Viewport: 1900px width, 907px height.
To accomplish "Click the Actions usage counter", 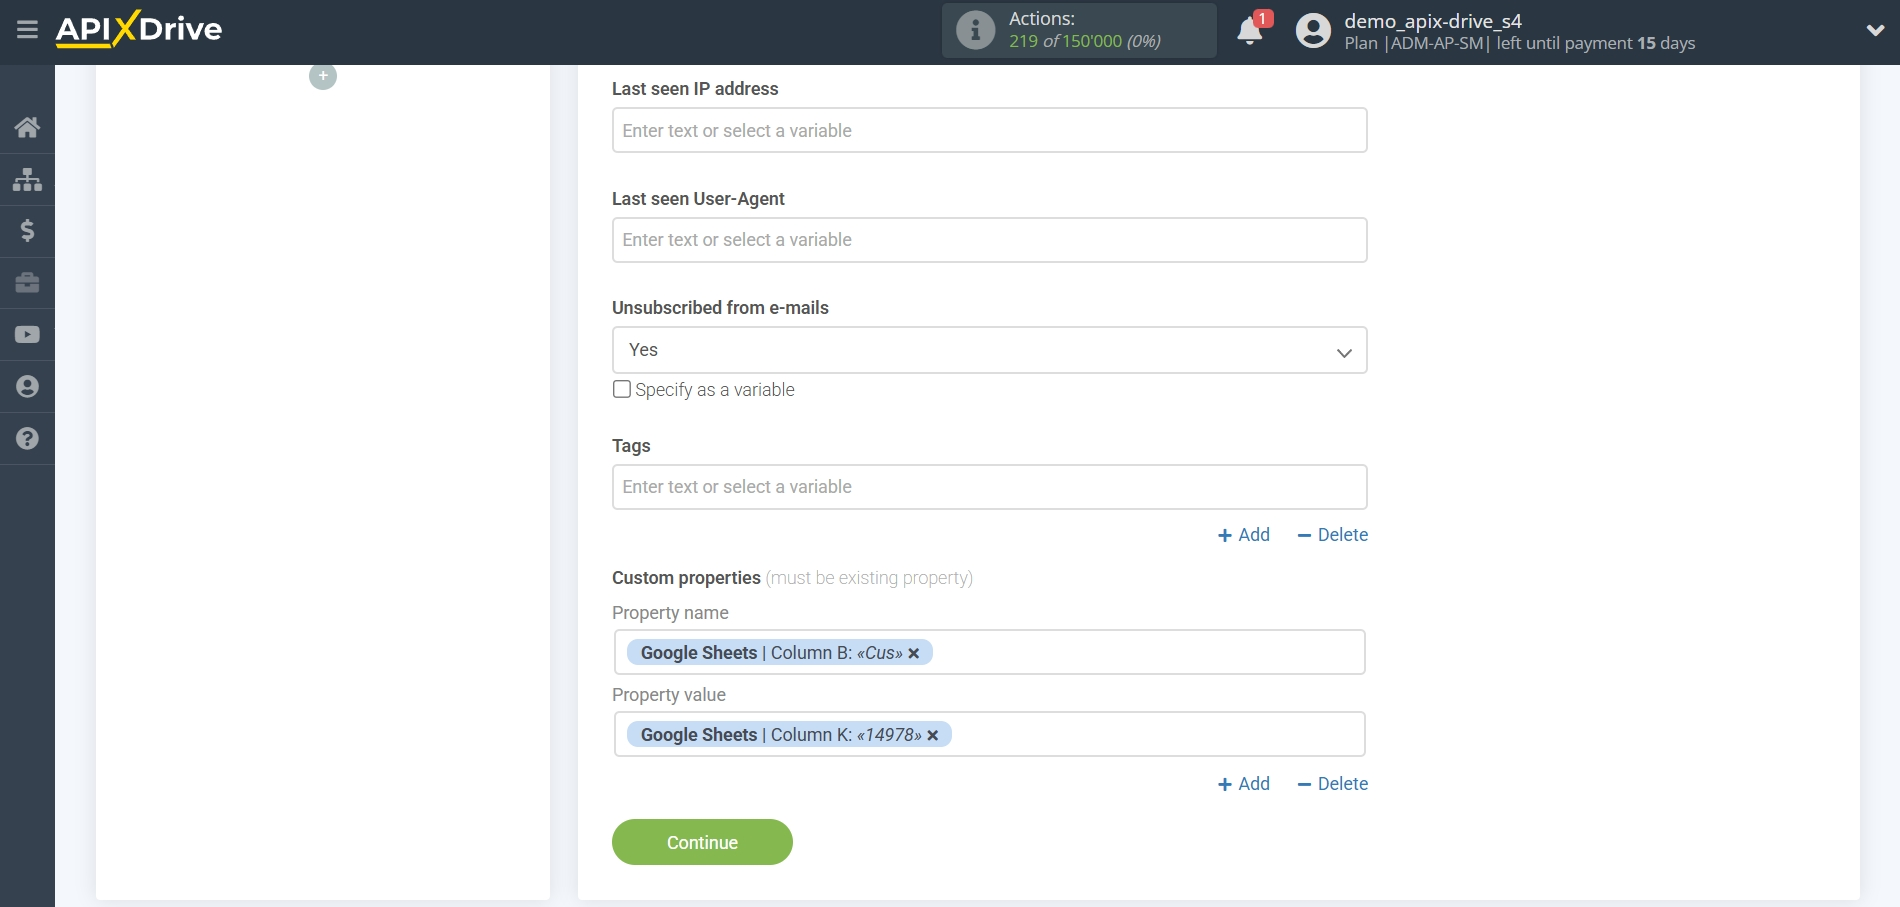I will pyautogui.click(x=1078, y=30).
